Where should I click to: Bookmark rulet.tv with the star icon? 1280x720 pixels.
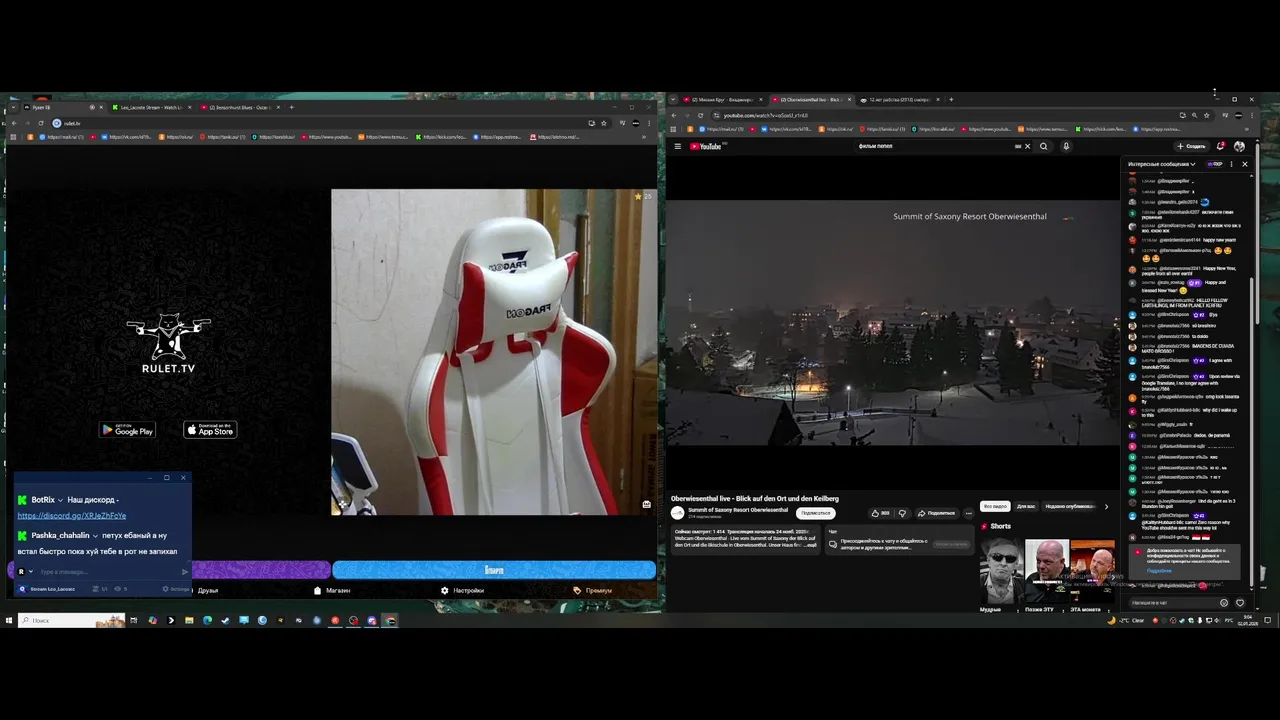coord(603,123)
